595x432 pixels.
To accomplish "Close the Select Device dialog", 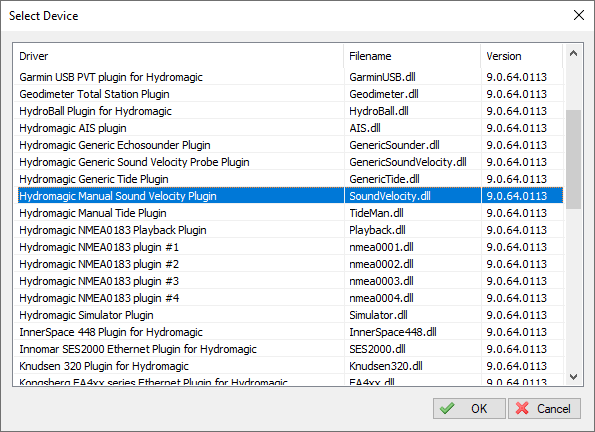I will point(579,16).
